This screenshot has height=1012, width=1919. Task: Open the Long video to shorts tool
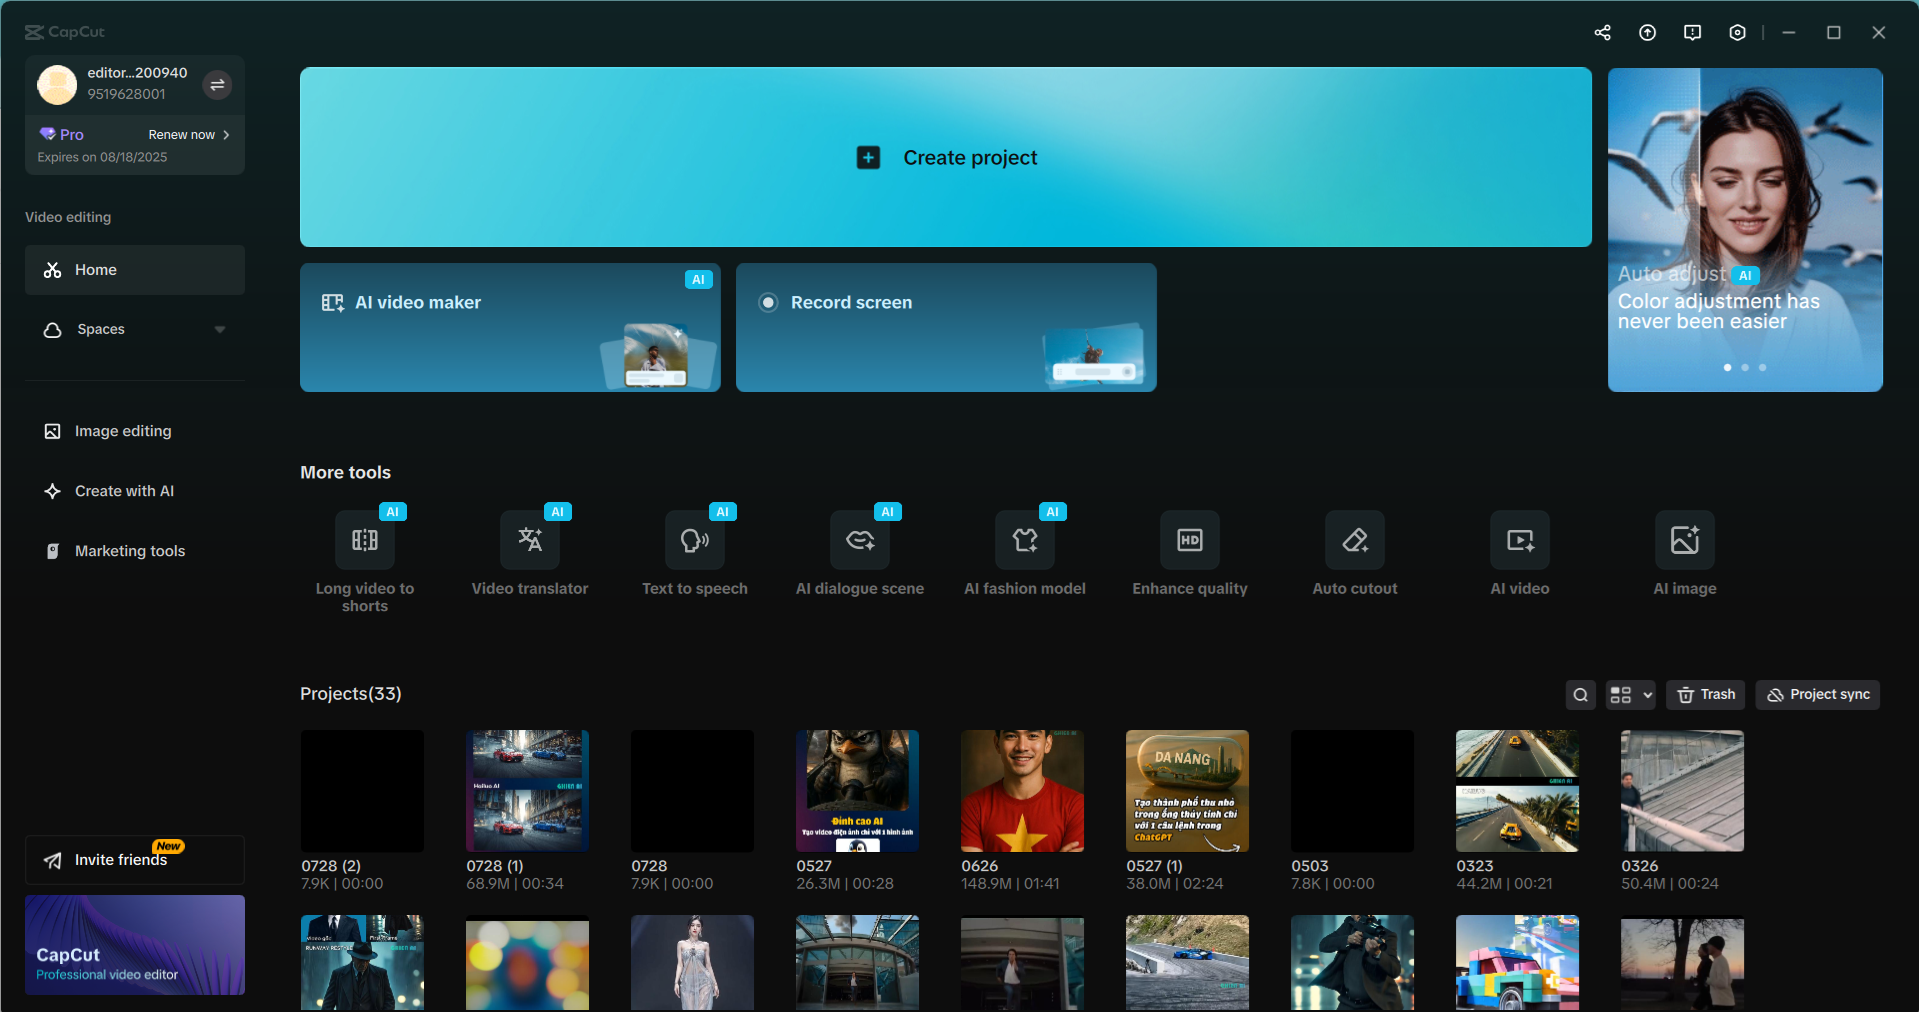[x=364, y=541]
